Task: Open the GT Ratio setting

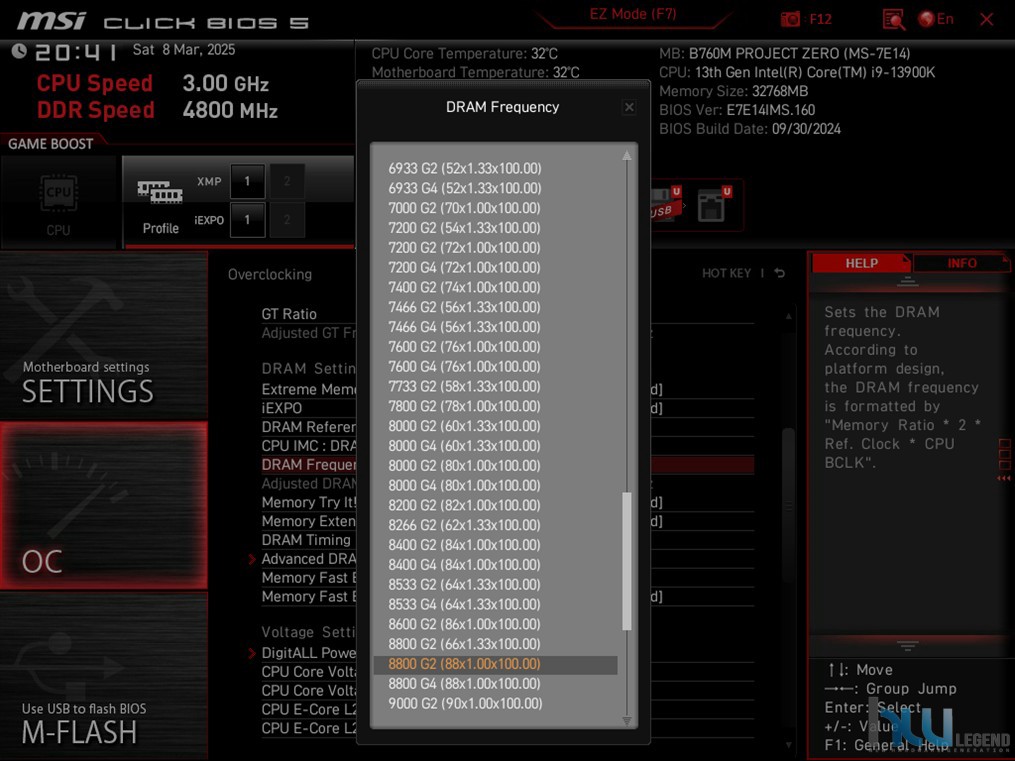Action: [289, 314]
